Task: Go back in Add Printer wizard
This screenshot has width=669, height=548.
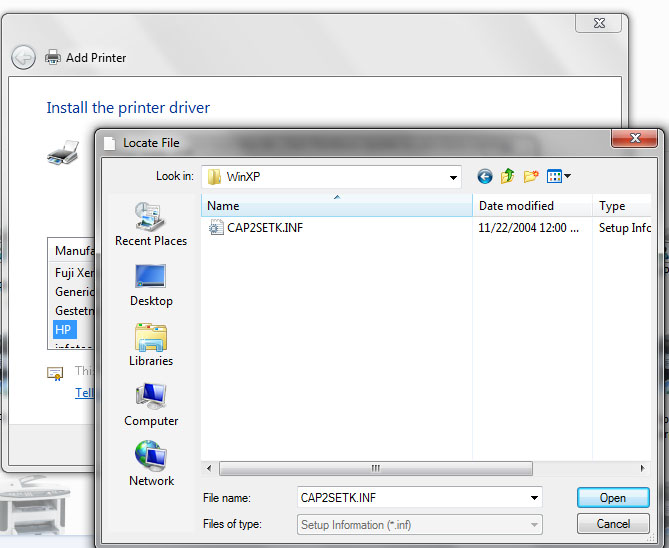Action: (23, 57)
